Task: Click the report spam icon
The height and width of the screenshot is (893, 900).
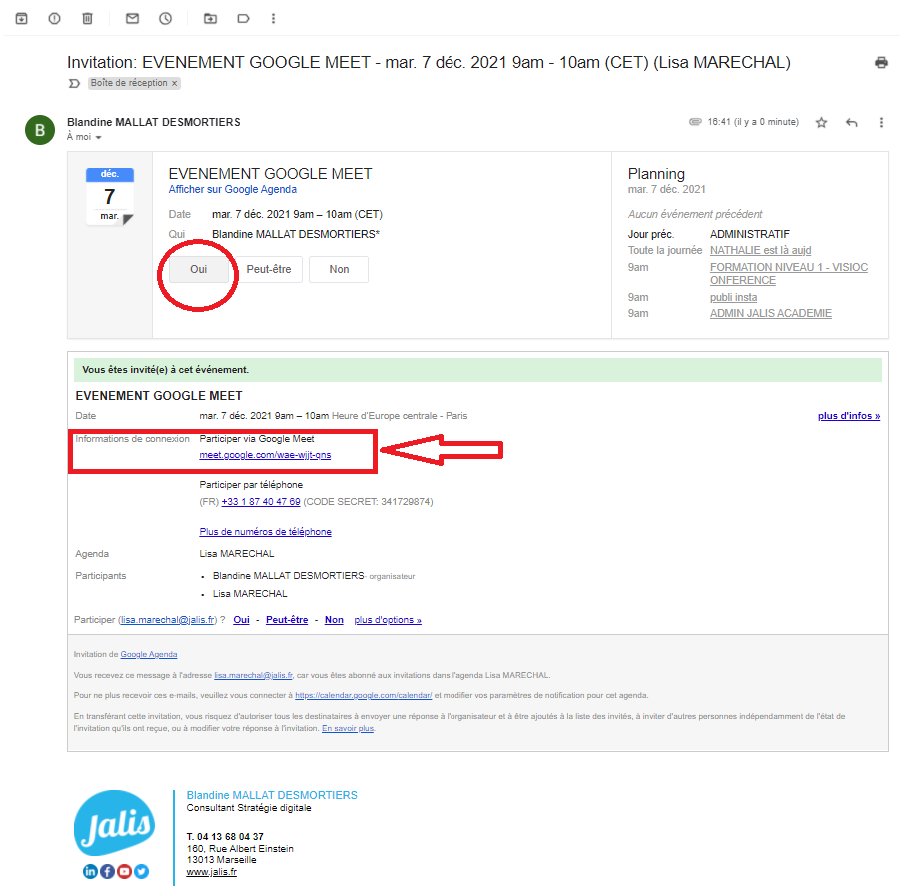Action: point(54,18)
